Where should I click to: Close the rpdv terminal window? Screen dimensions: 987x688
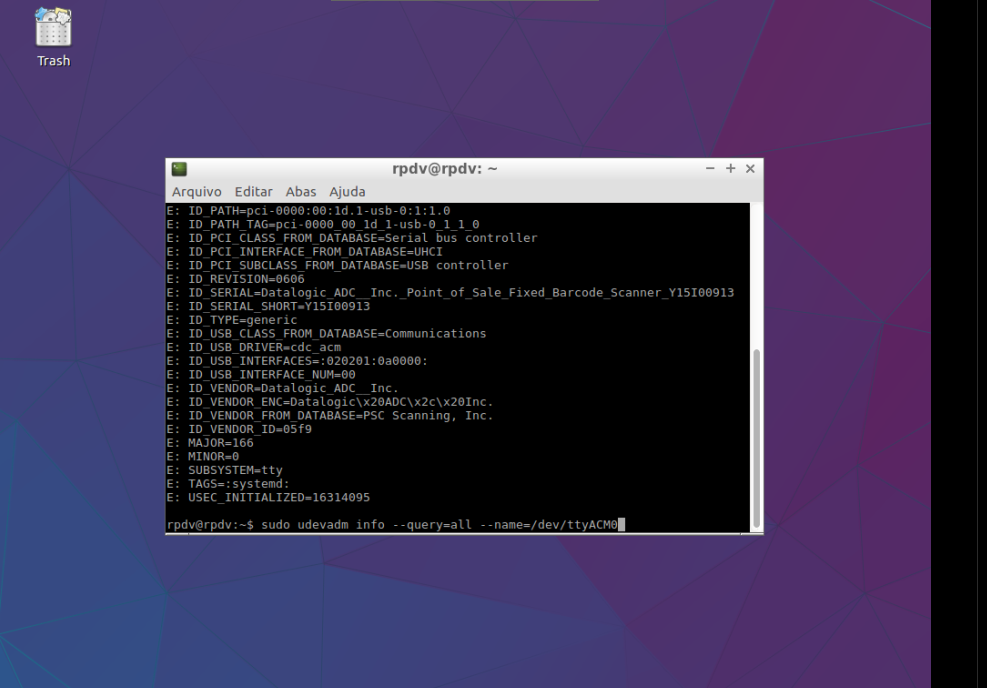(x=750, y=169)
